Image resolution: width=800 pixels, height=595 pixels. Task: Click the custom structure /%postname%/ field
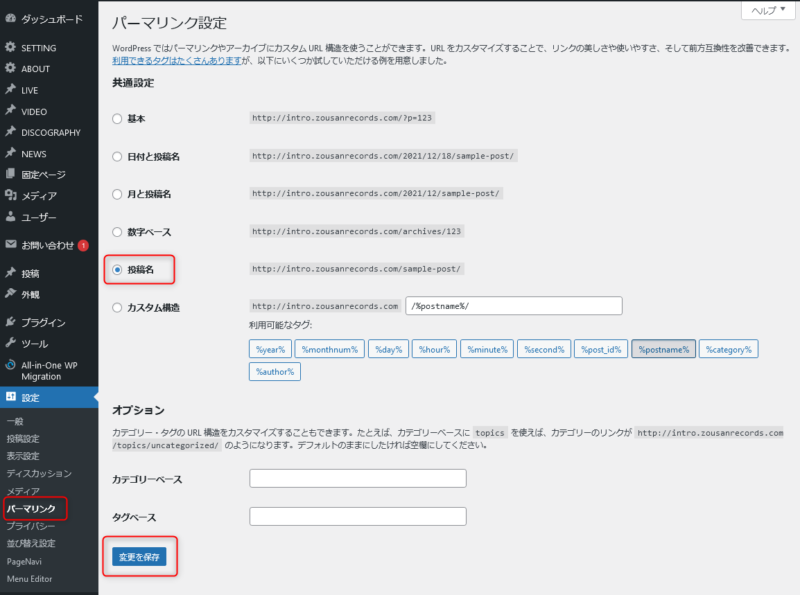[x=514, y=306]
